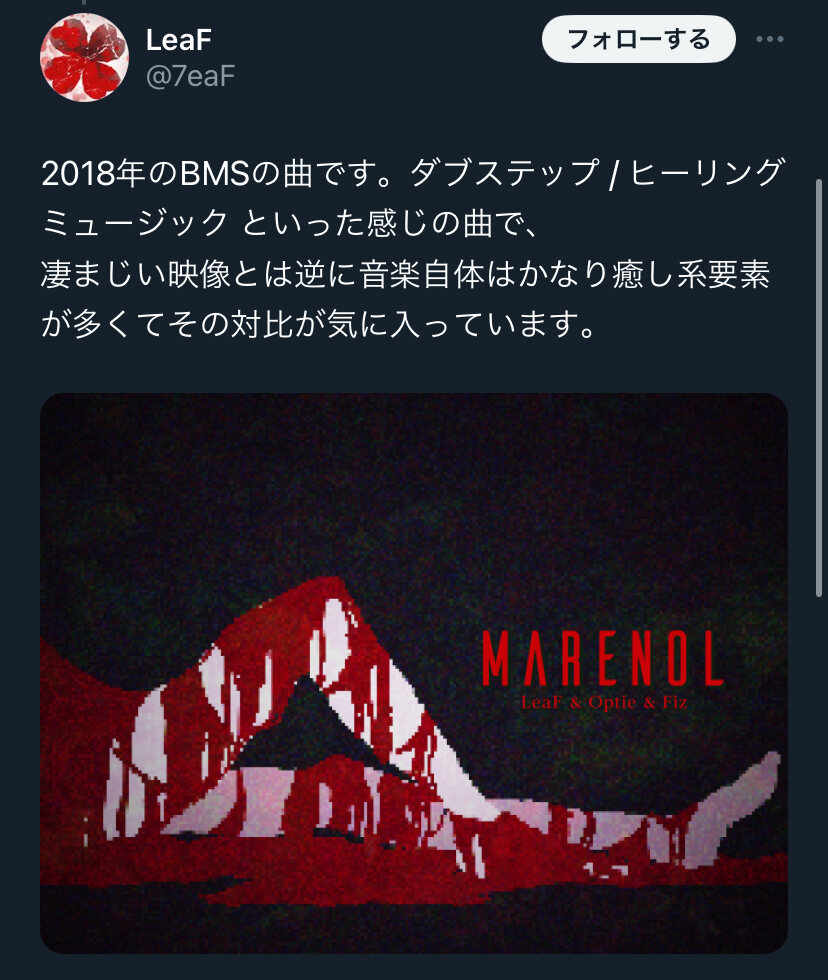
Task: Click the vertical scrollbar thumb
Action: 819,388
